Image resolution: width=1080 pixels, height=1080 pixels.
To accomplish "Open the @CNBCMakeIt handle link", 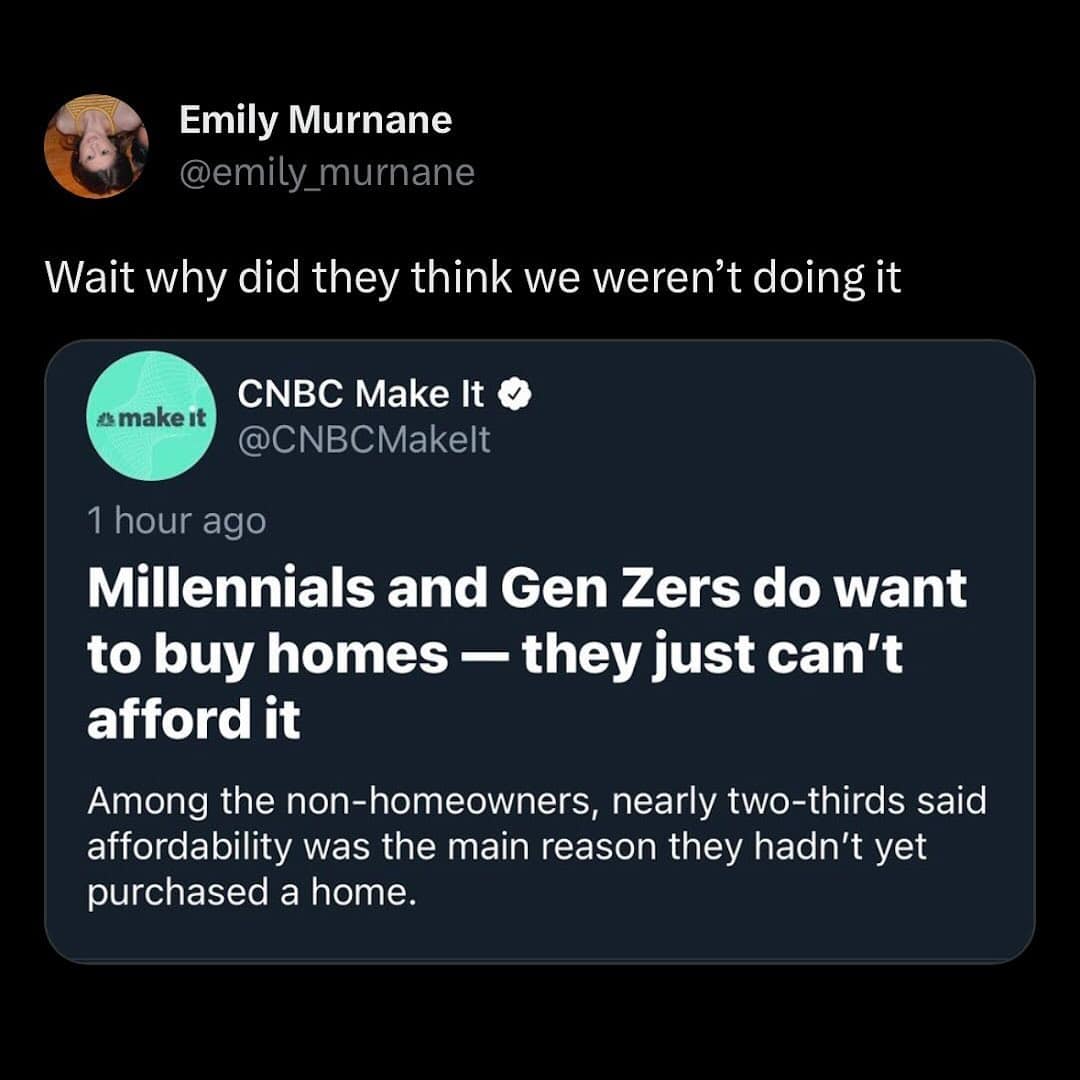I will tap(364, 439).
